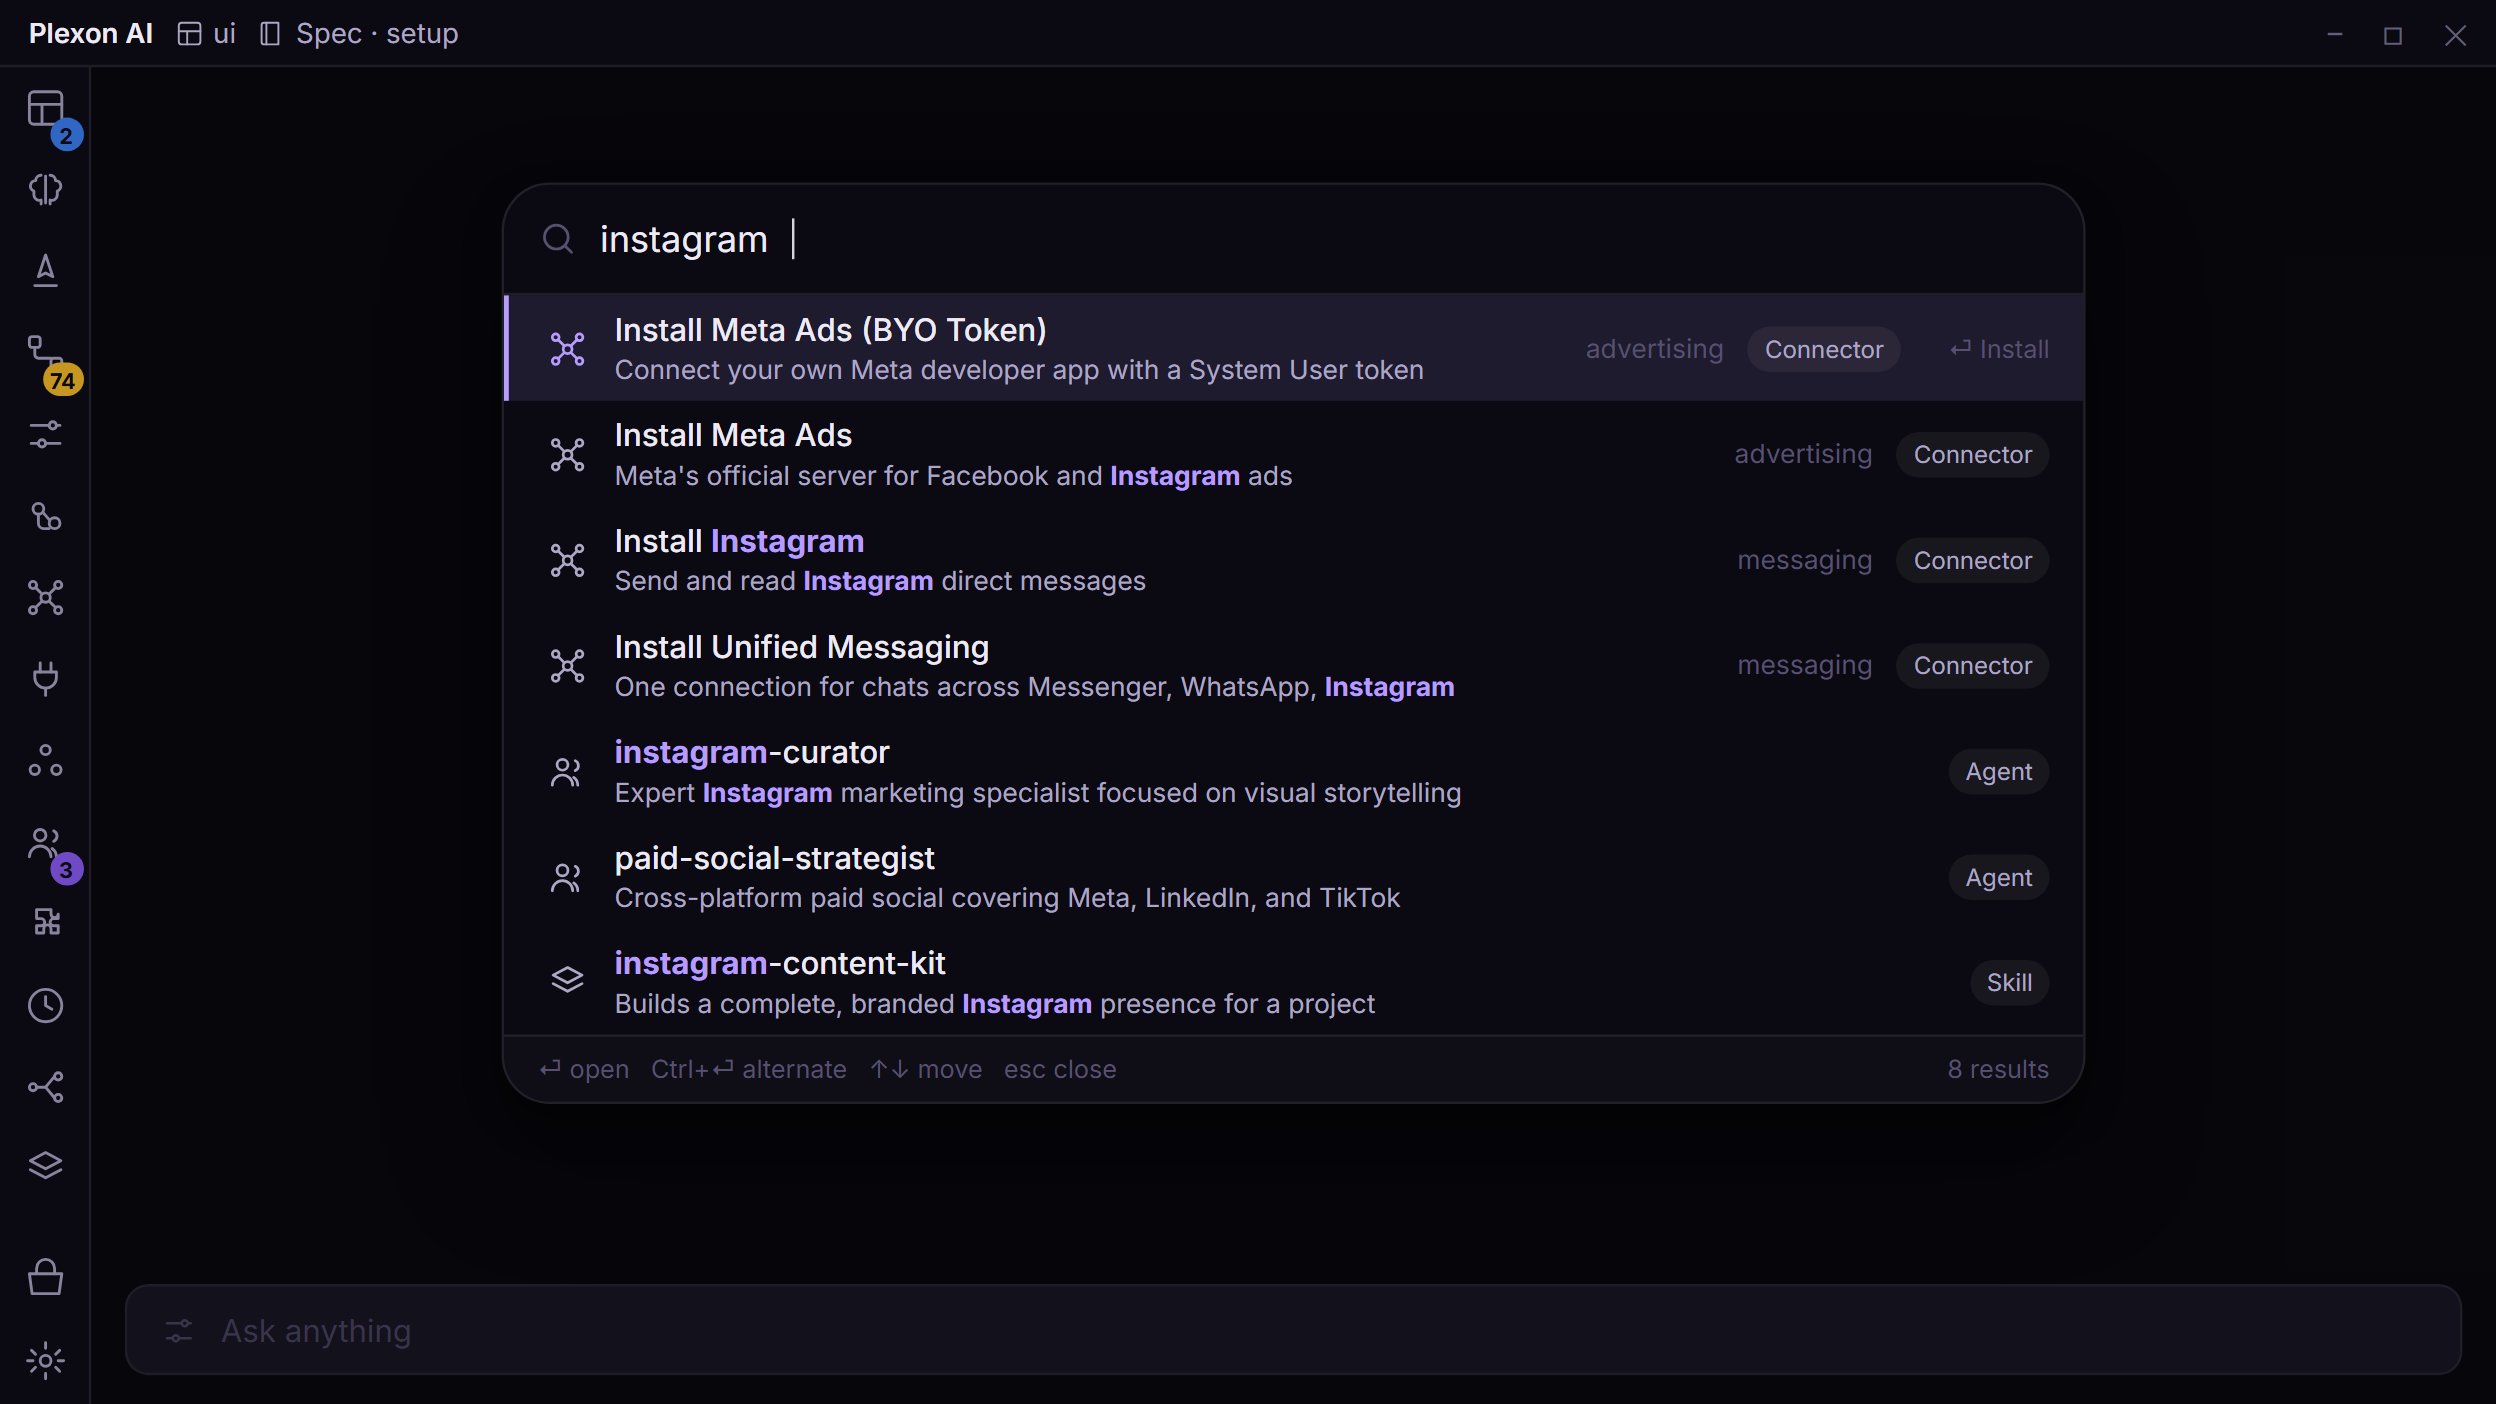This screenshot has height=1404, width=2496.
Task: Select the instagram-content-kit skill result
Action: coord(1294,983)
